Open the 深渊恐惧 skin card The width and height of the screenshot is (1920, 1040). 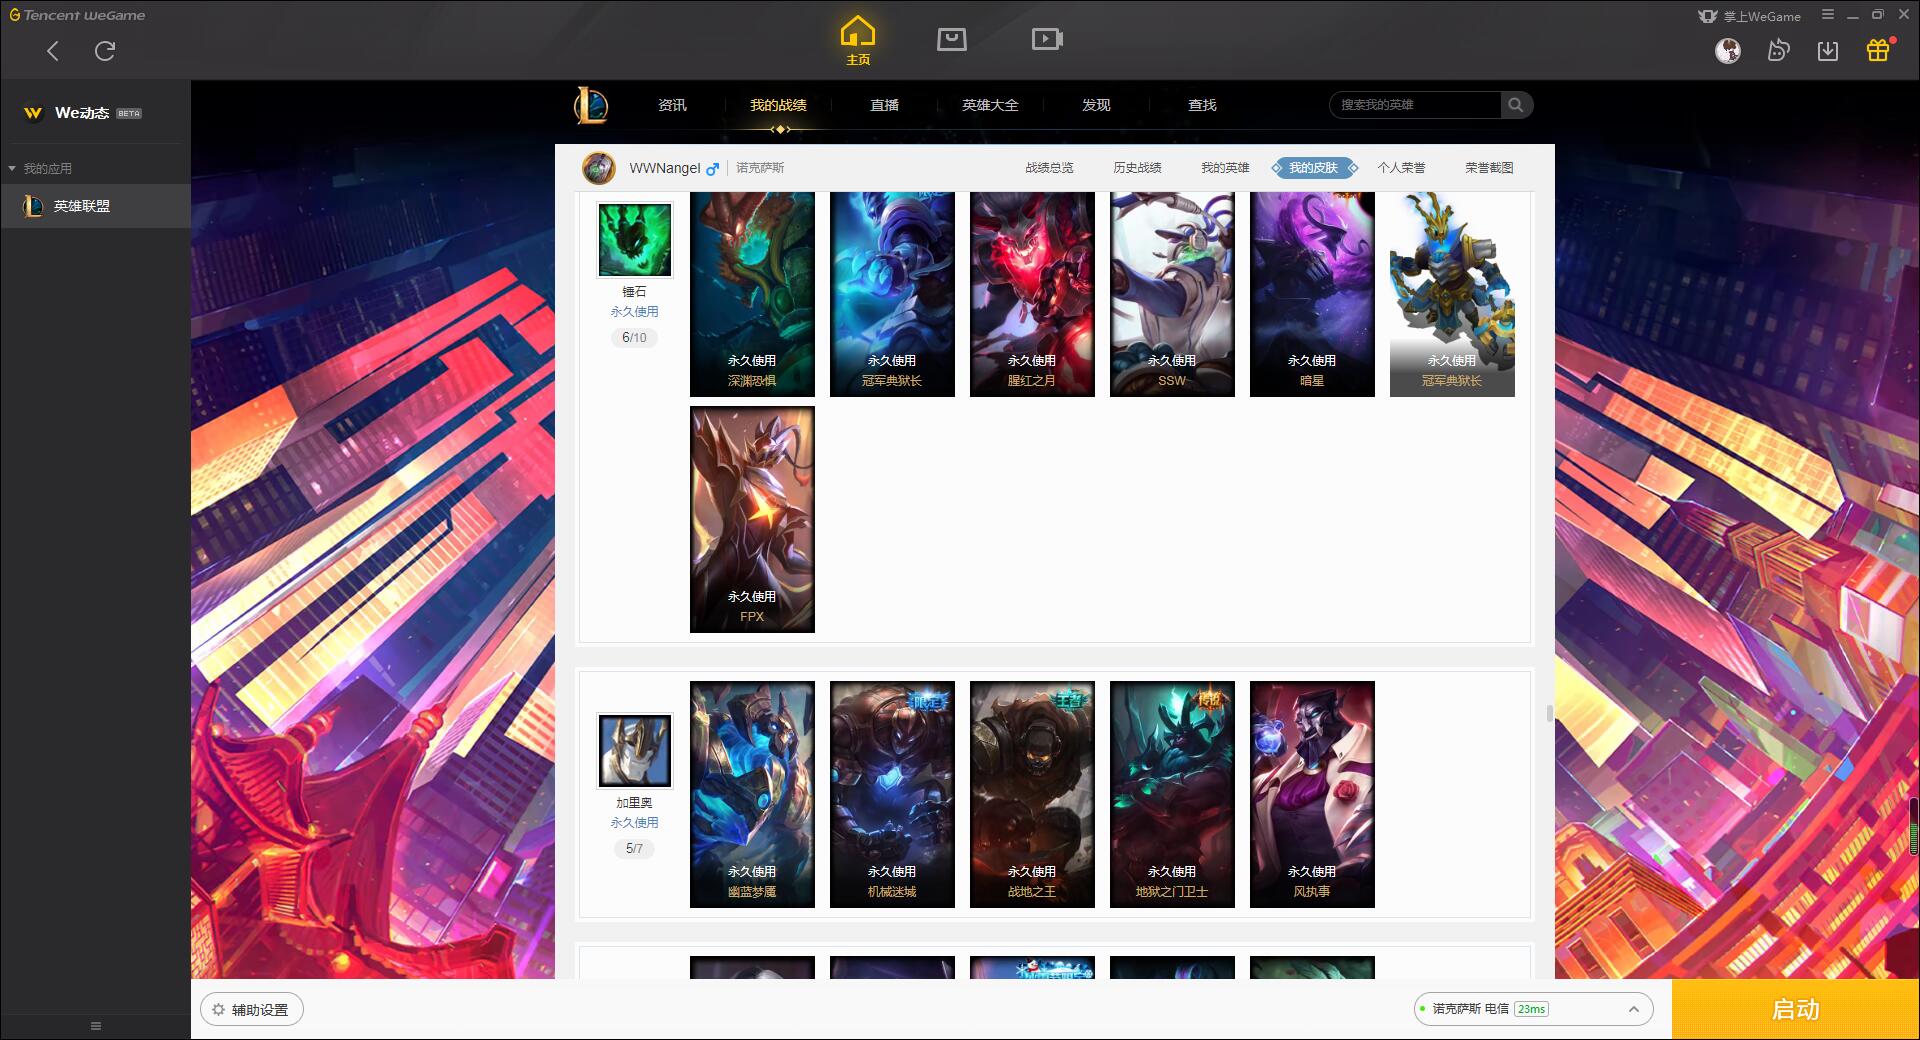[752, 294]
